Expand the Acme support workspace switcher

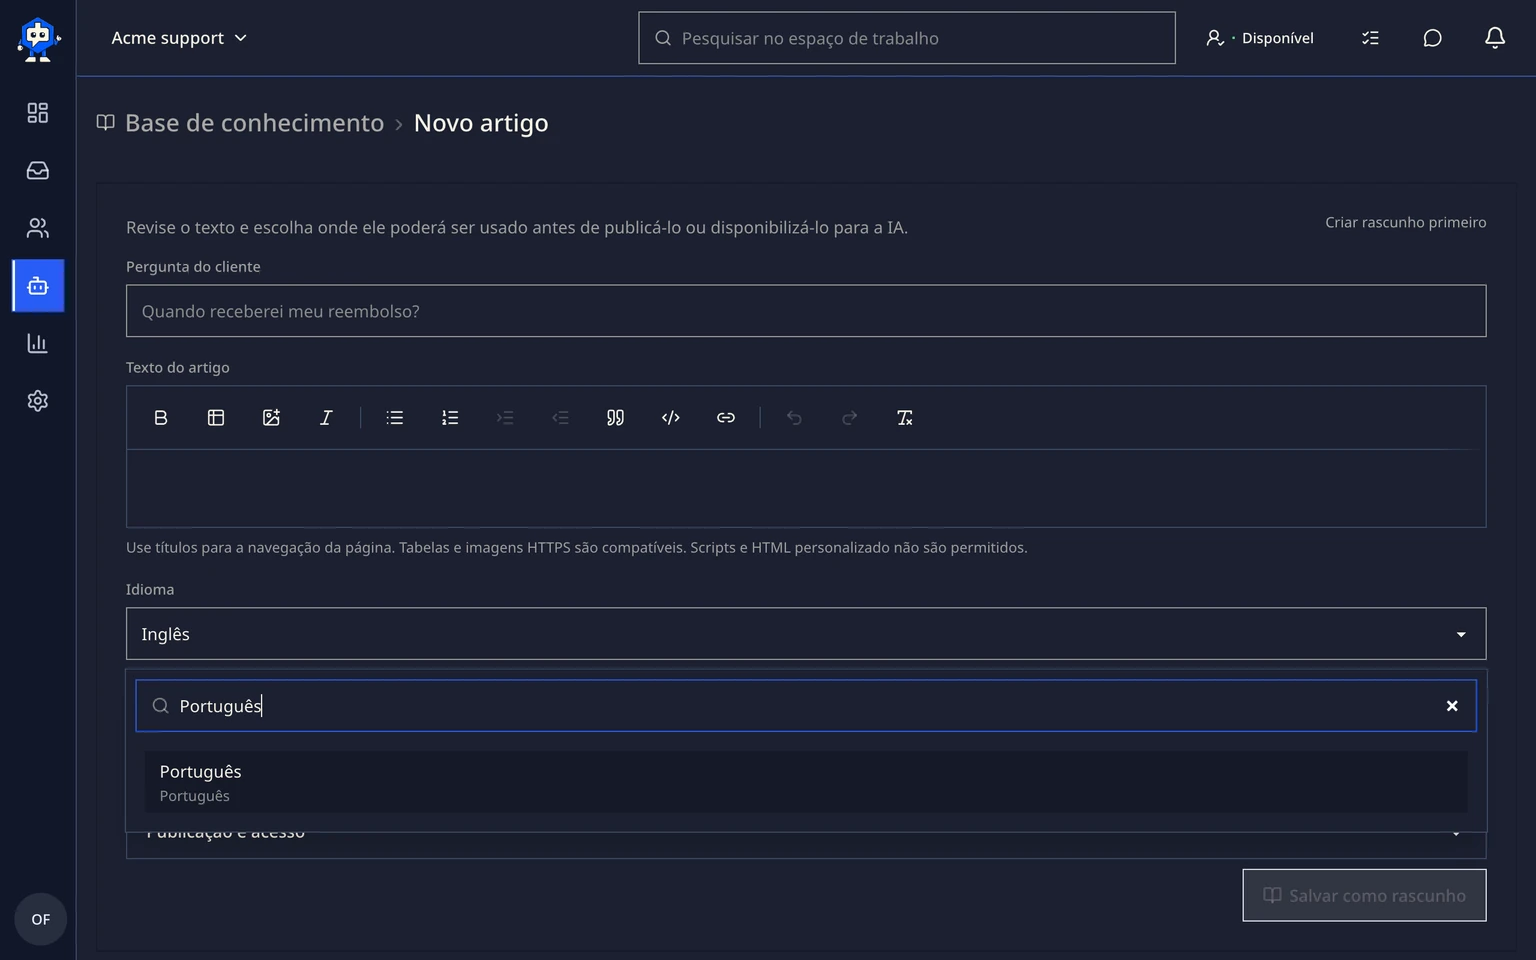click(179, 38)
